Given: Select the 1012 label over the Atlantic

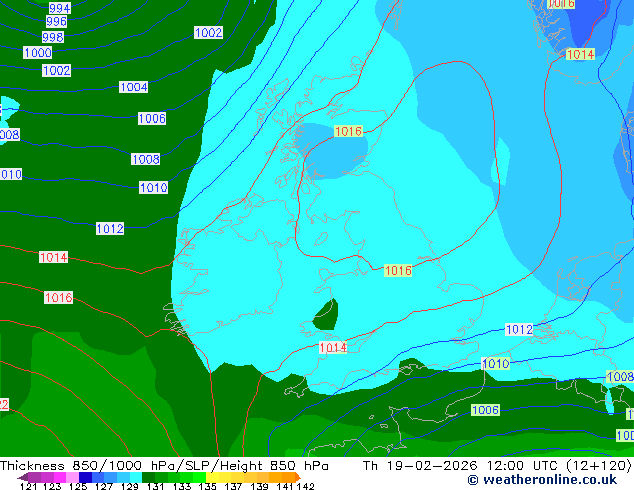Looking at the screenshot, I should (x=110, y=229).
